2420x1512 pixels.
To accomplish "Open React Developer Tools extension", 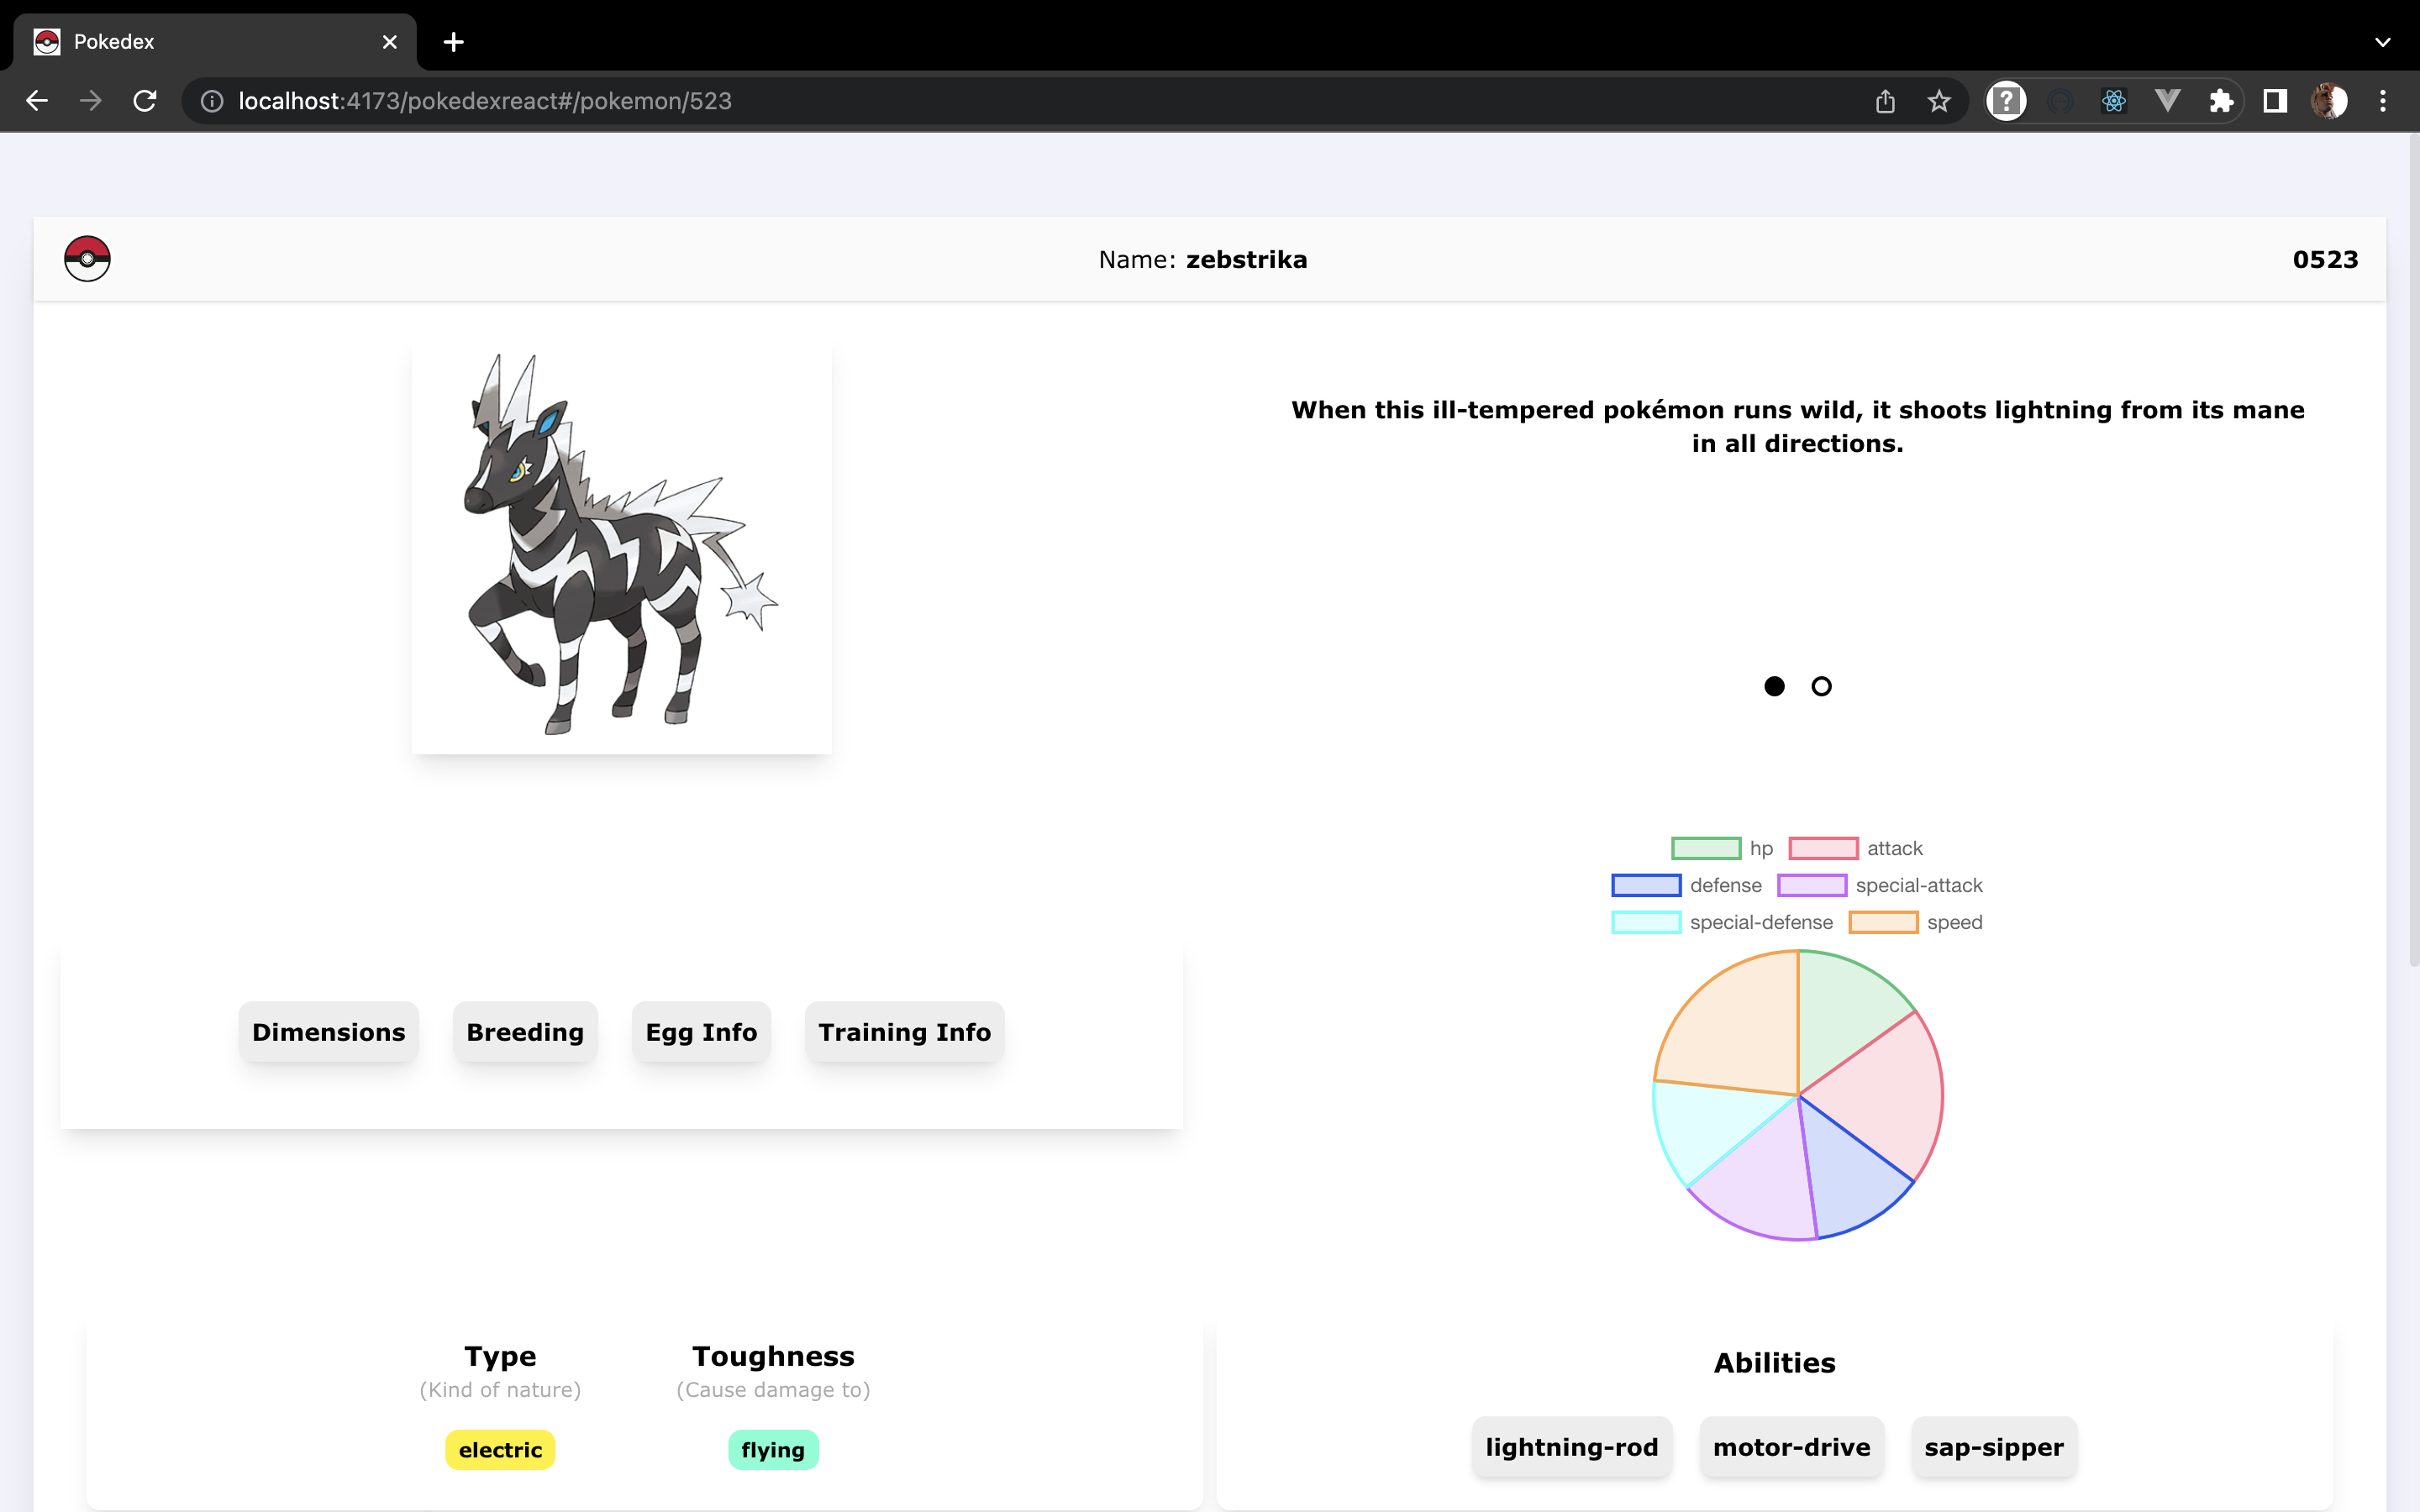I will (2113, 101).
